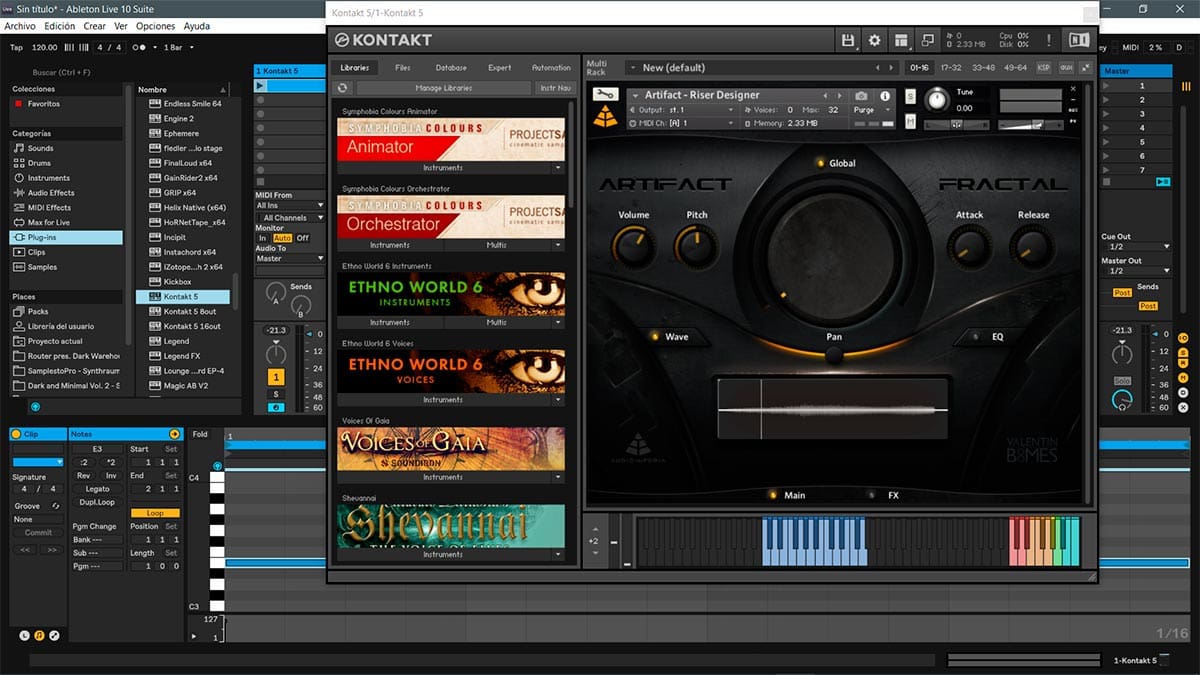Click the Kontakt Tune knob
This screenshot has width=1200, height=675.
[936, 100]
